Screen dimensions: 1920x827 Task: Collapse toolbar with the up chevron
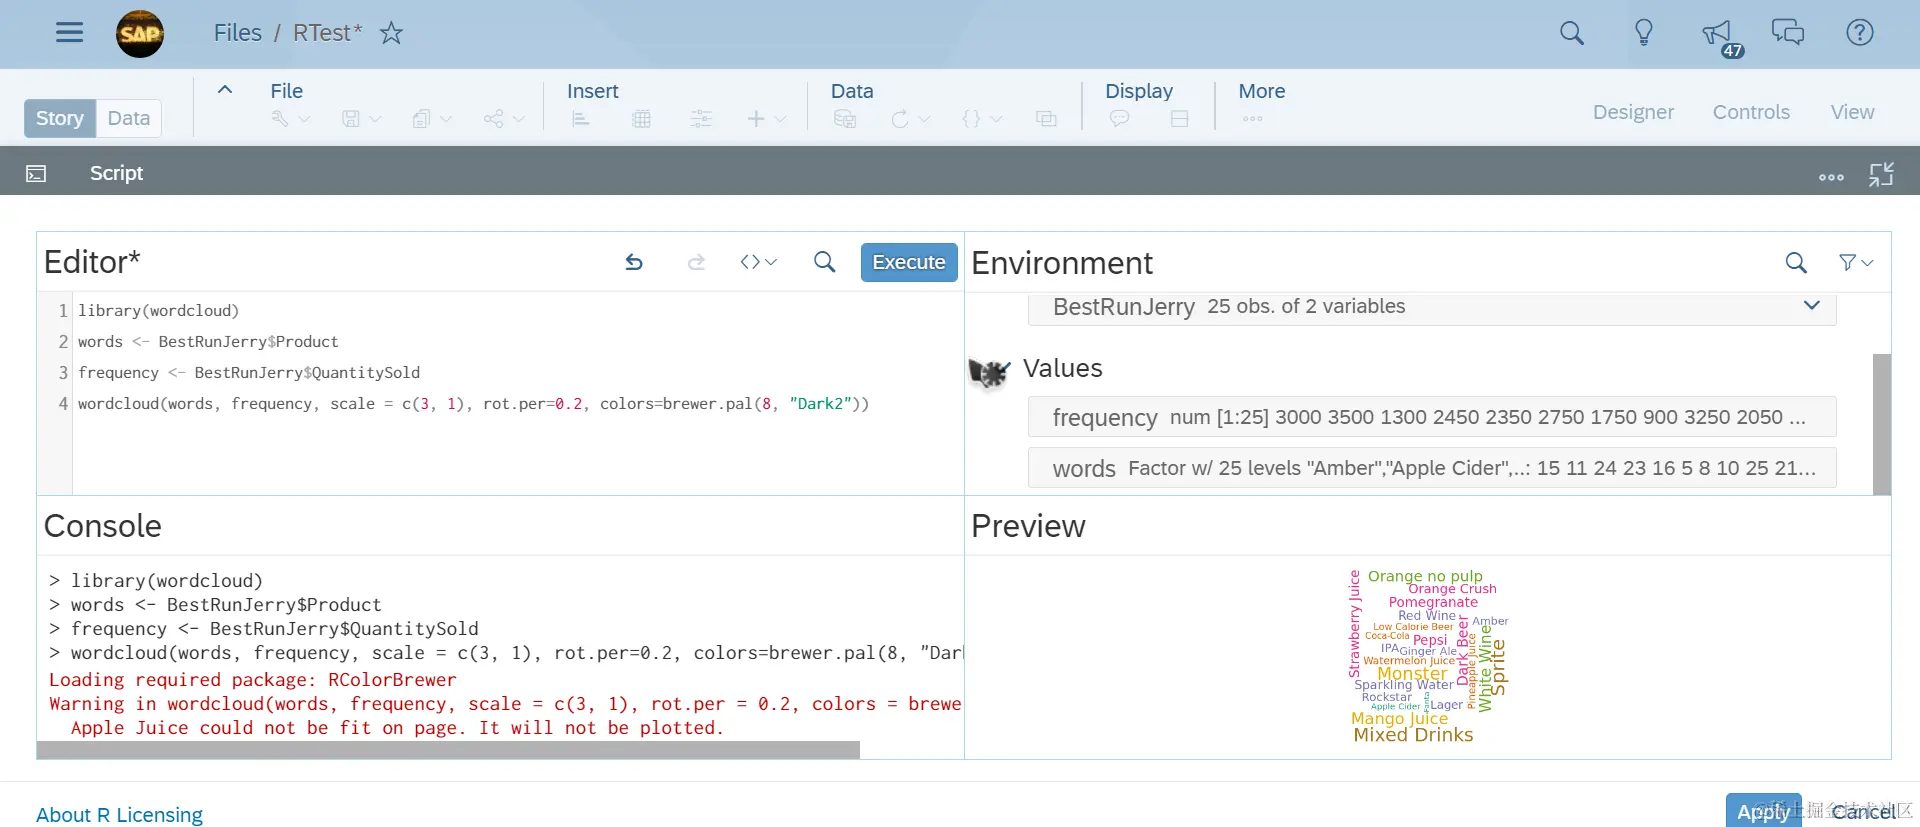click(x=225, y=89)
